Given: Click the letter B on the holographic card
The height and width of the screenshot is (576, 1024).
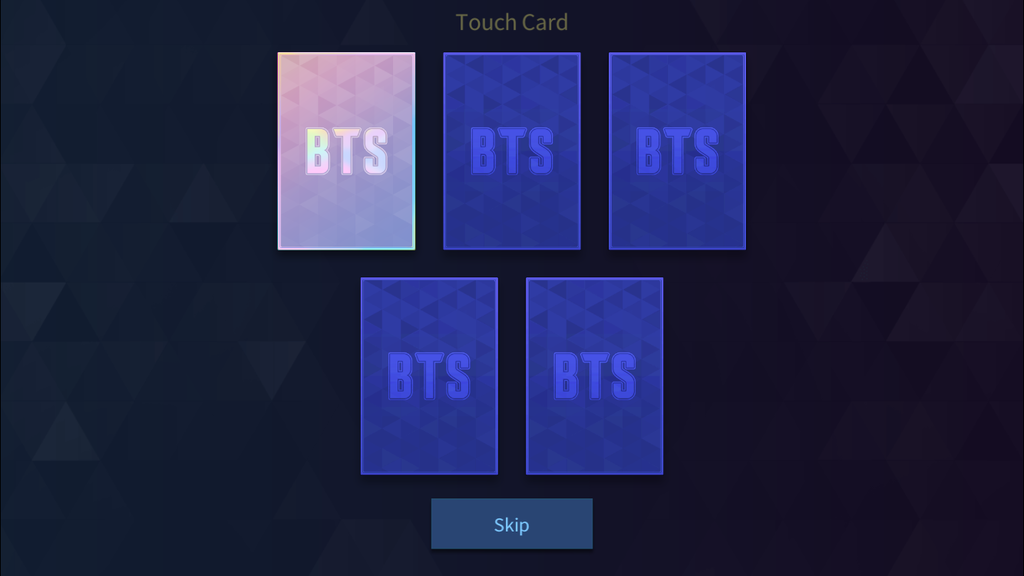Looking at the screenshot, I should (x=318, y=152).
